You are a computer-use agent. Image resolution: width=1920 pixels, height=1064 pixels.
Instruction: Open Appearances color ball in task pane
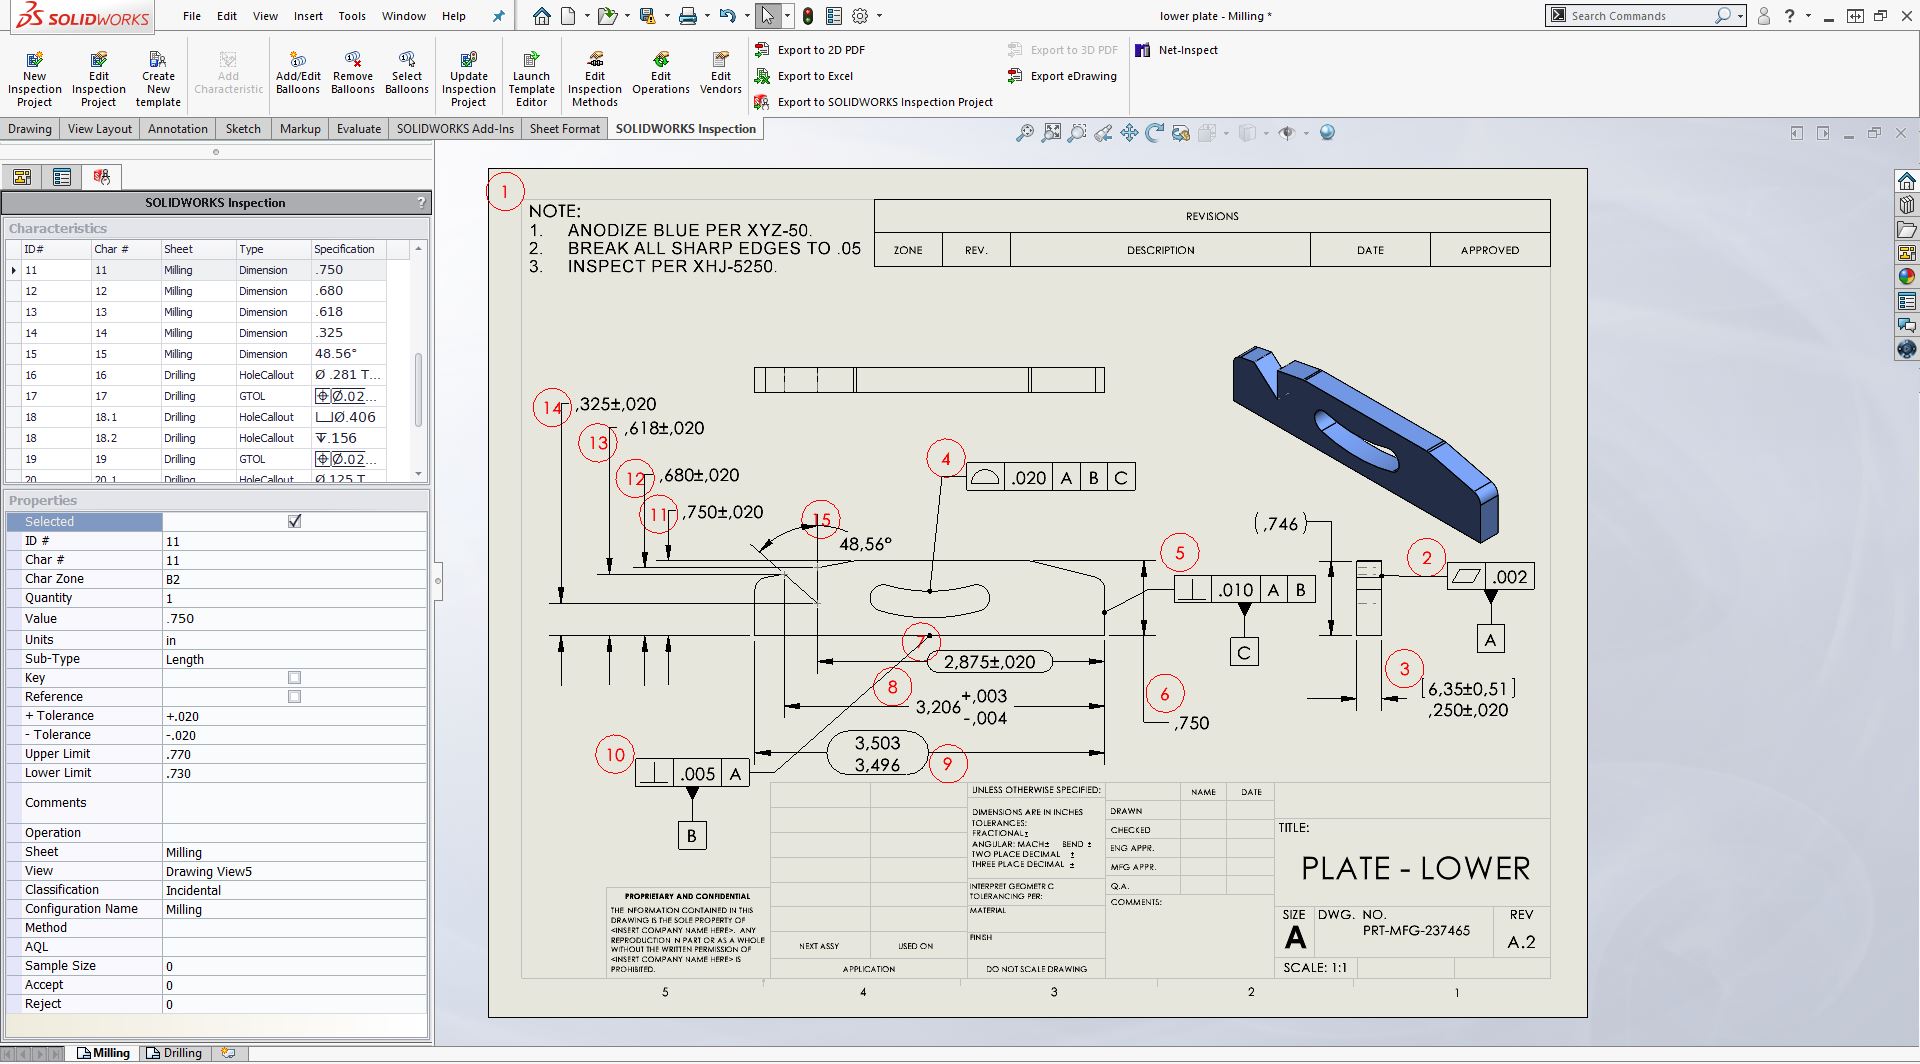click(x=1907, y=277)
